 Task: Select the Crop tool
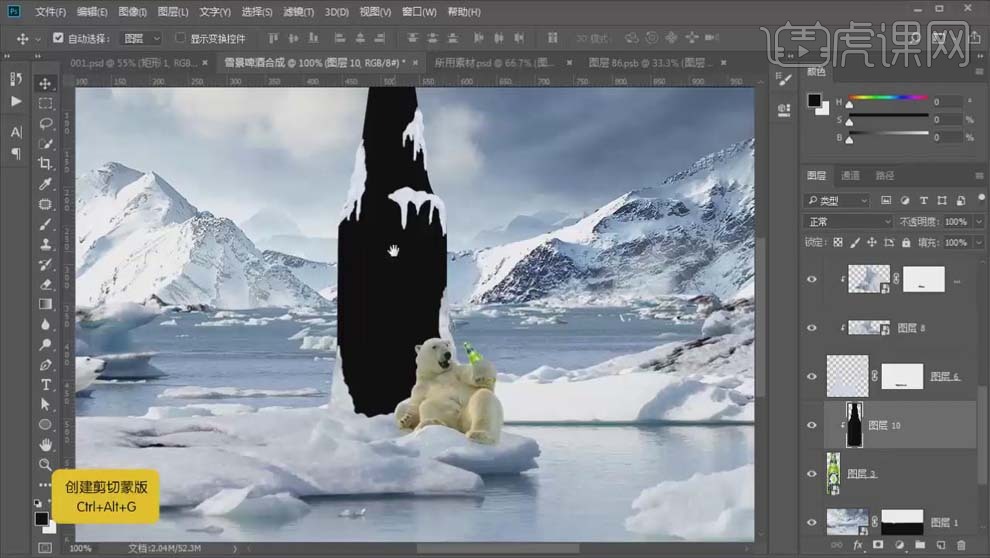tap(46, 164)
